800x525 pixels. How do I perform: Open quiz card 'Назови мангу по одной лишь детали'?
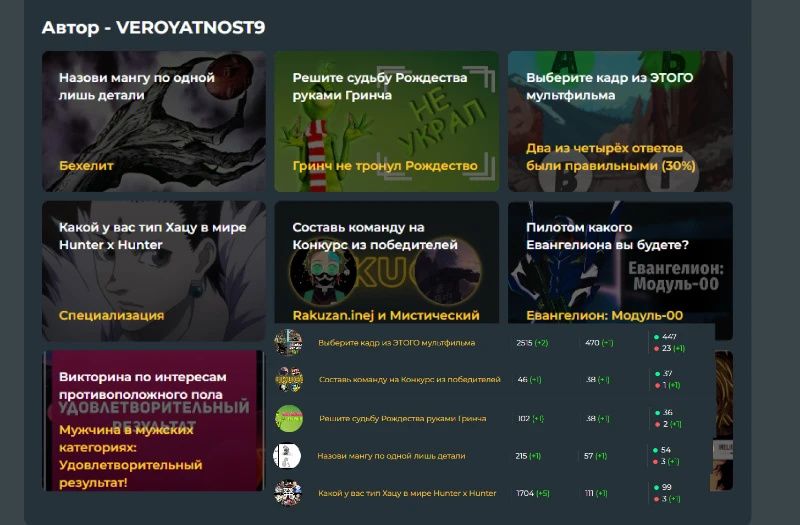pyautogui.click(x=154, y=121)
